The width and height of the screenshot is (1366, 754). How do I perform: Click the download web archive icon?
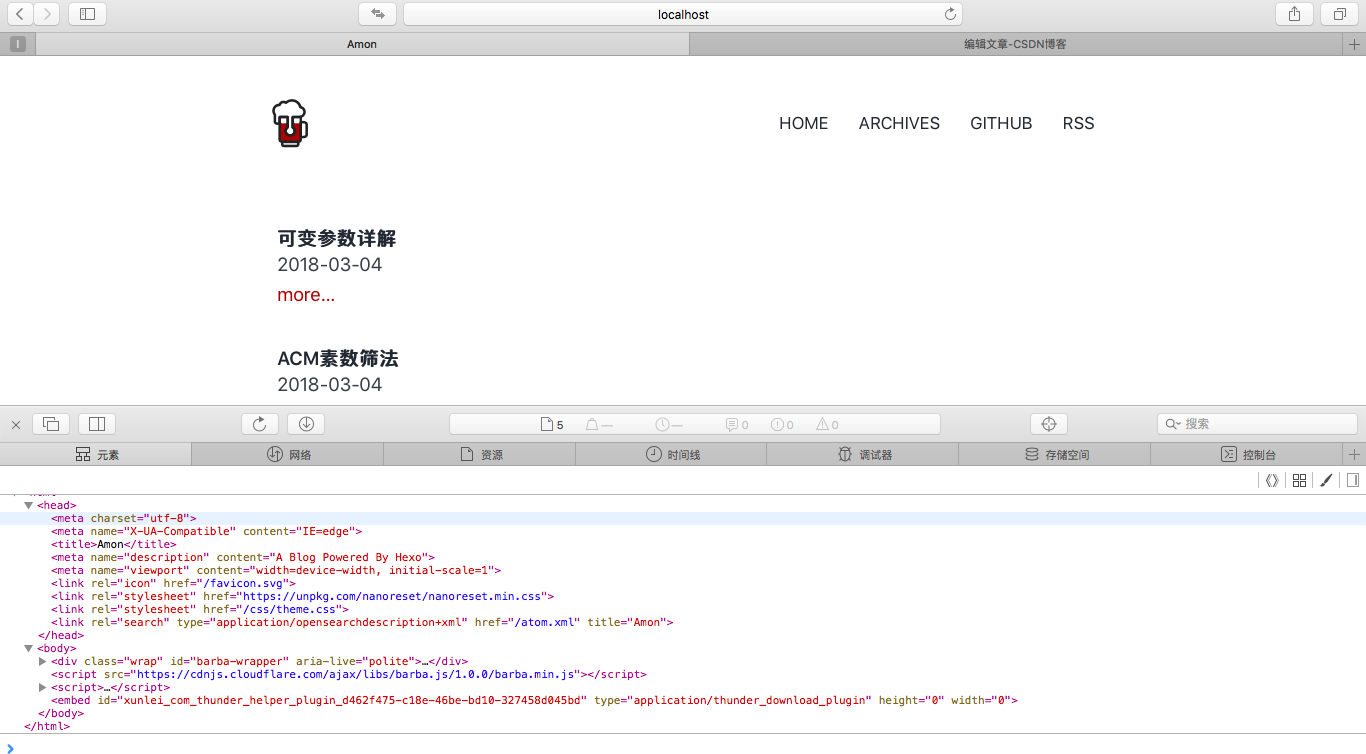pyautogui.click(x=306, y=424)
